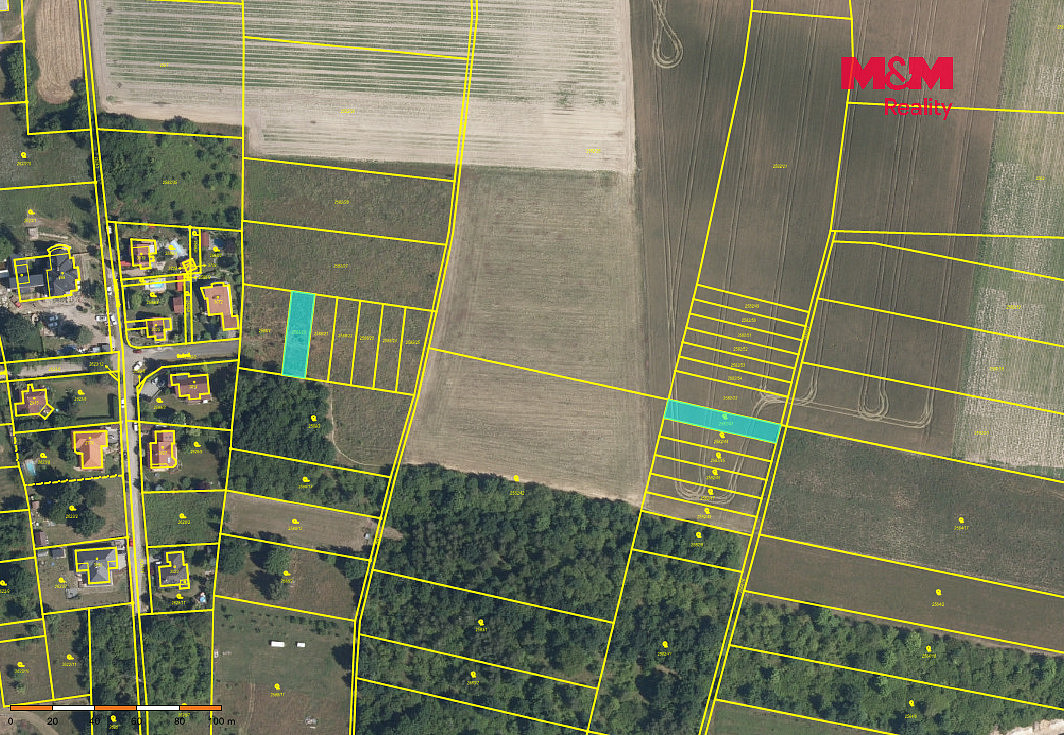
Task: Click the "100 m" scale bar label
Action: tap(221, 721)
